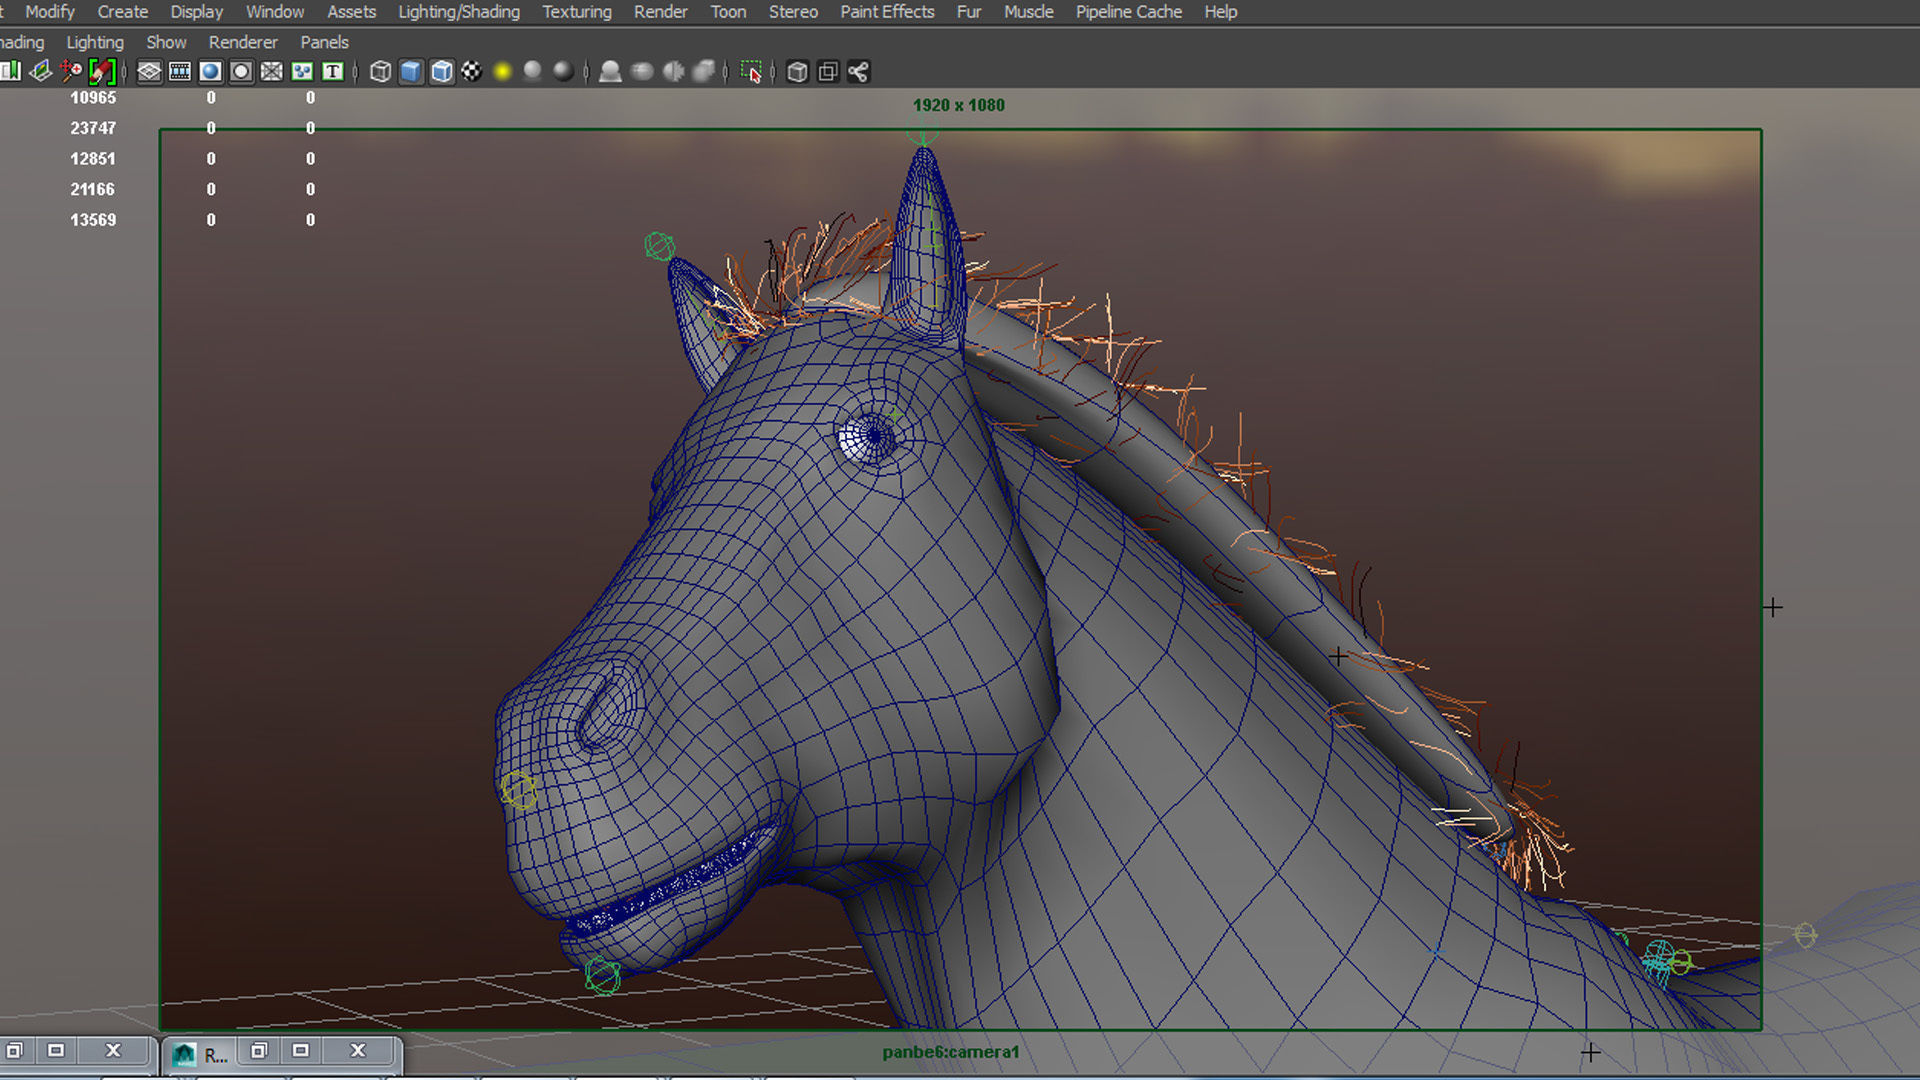Click the heads-up value 23747
This screenshot has height=1080, width=1920.
click(93, 128)
